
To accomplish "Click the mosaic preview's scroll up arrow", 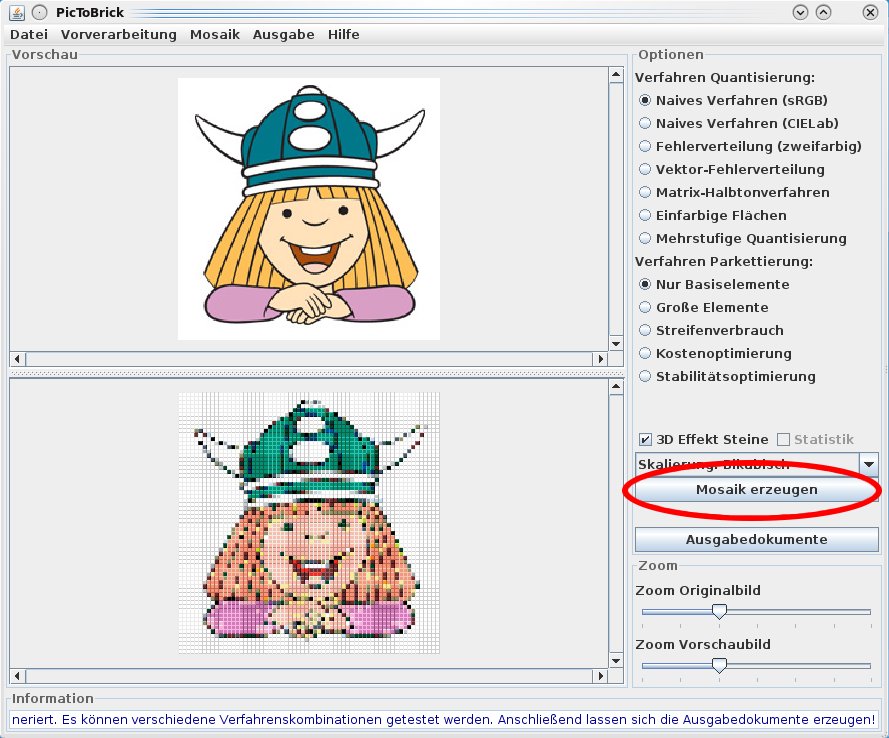I will click(x=616, y=387).
